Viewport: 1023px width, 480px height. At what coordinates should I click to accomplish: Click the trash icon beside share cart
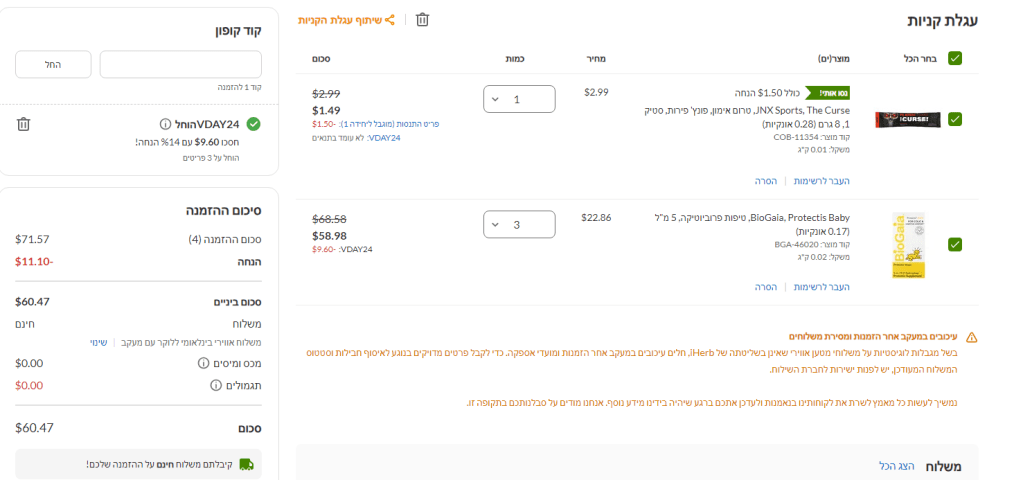tap(422, 20)
